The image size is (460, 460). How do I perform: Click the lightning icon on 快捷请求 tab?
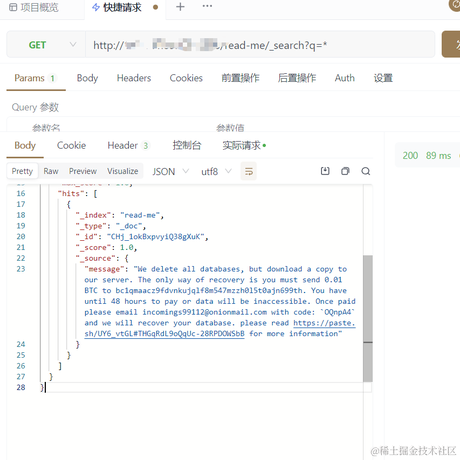click(x=96, y=7)
